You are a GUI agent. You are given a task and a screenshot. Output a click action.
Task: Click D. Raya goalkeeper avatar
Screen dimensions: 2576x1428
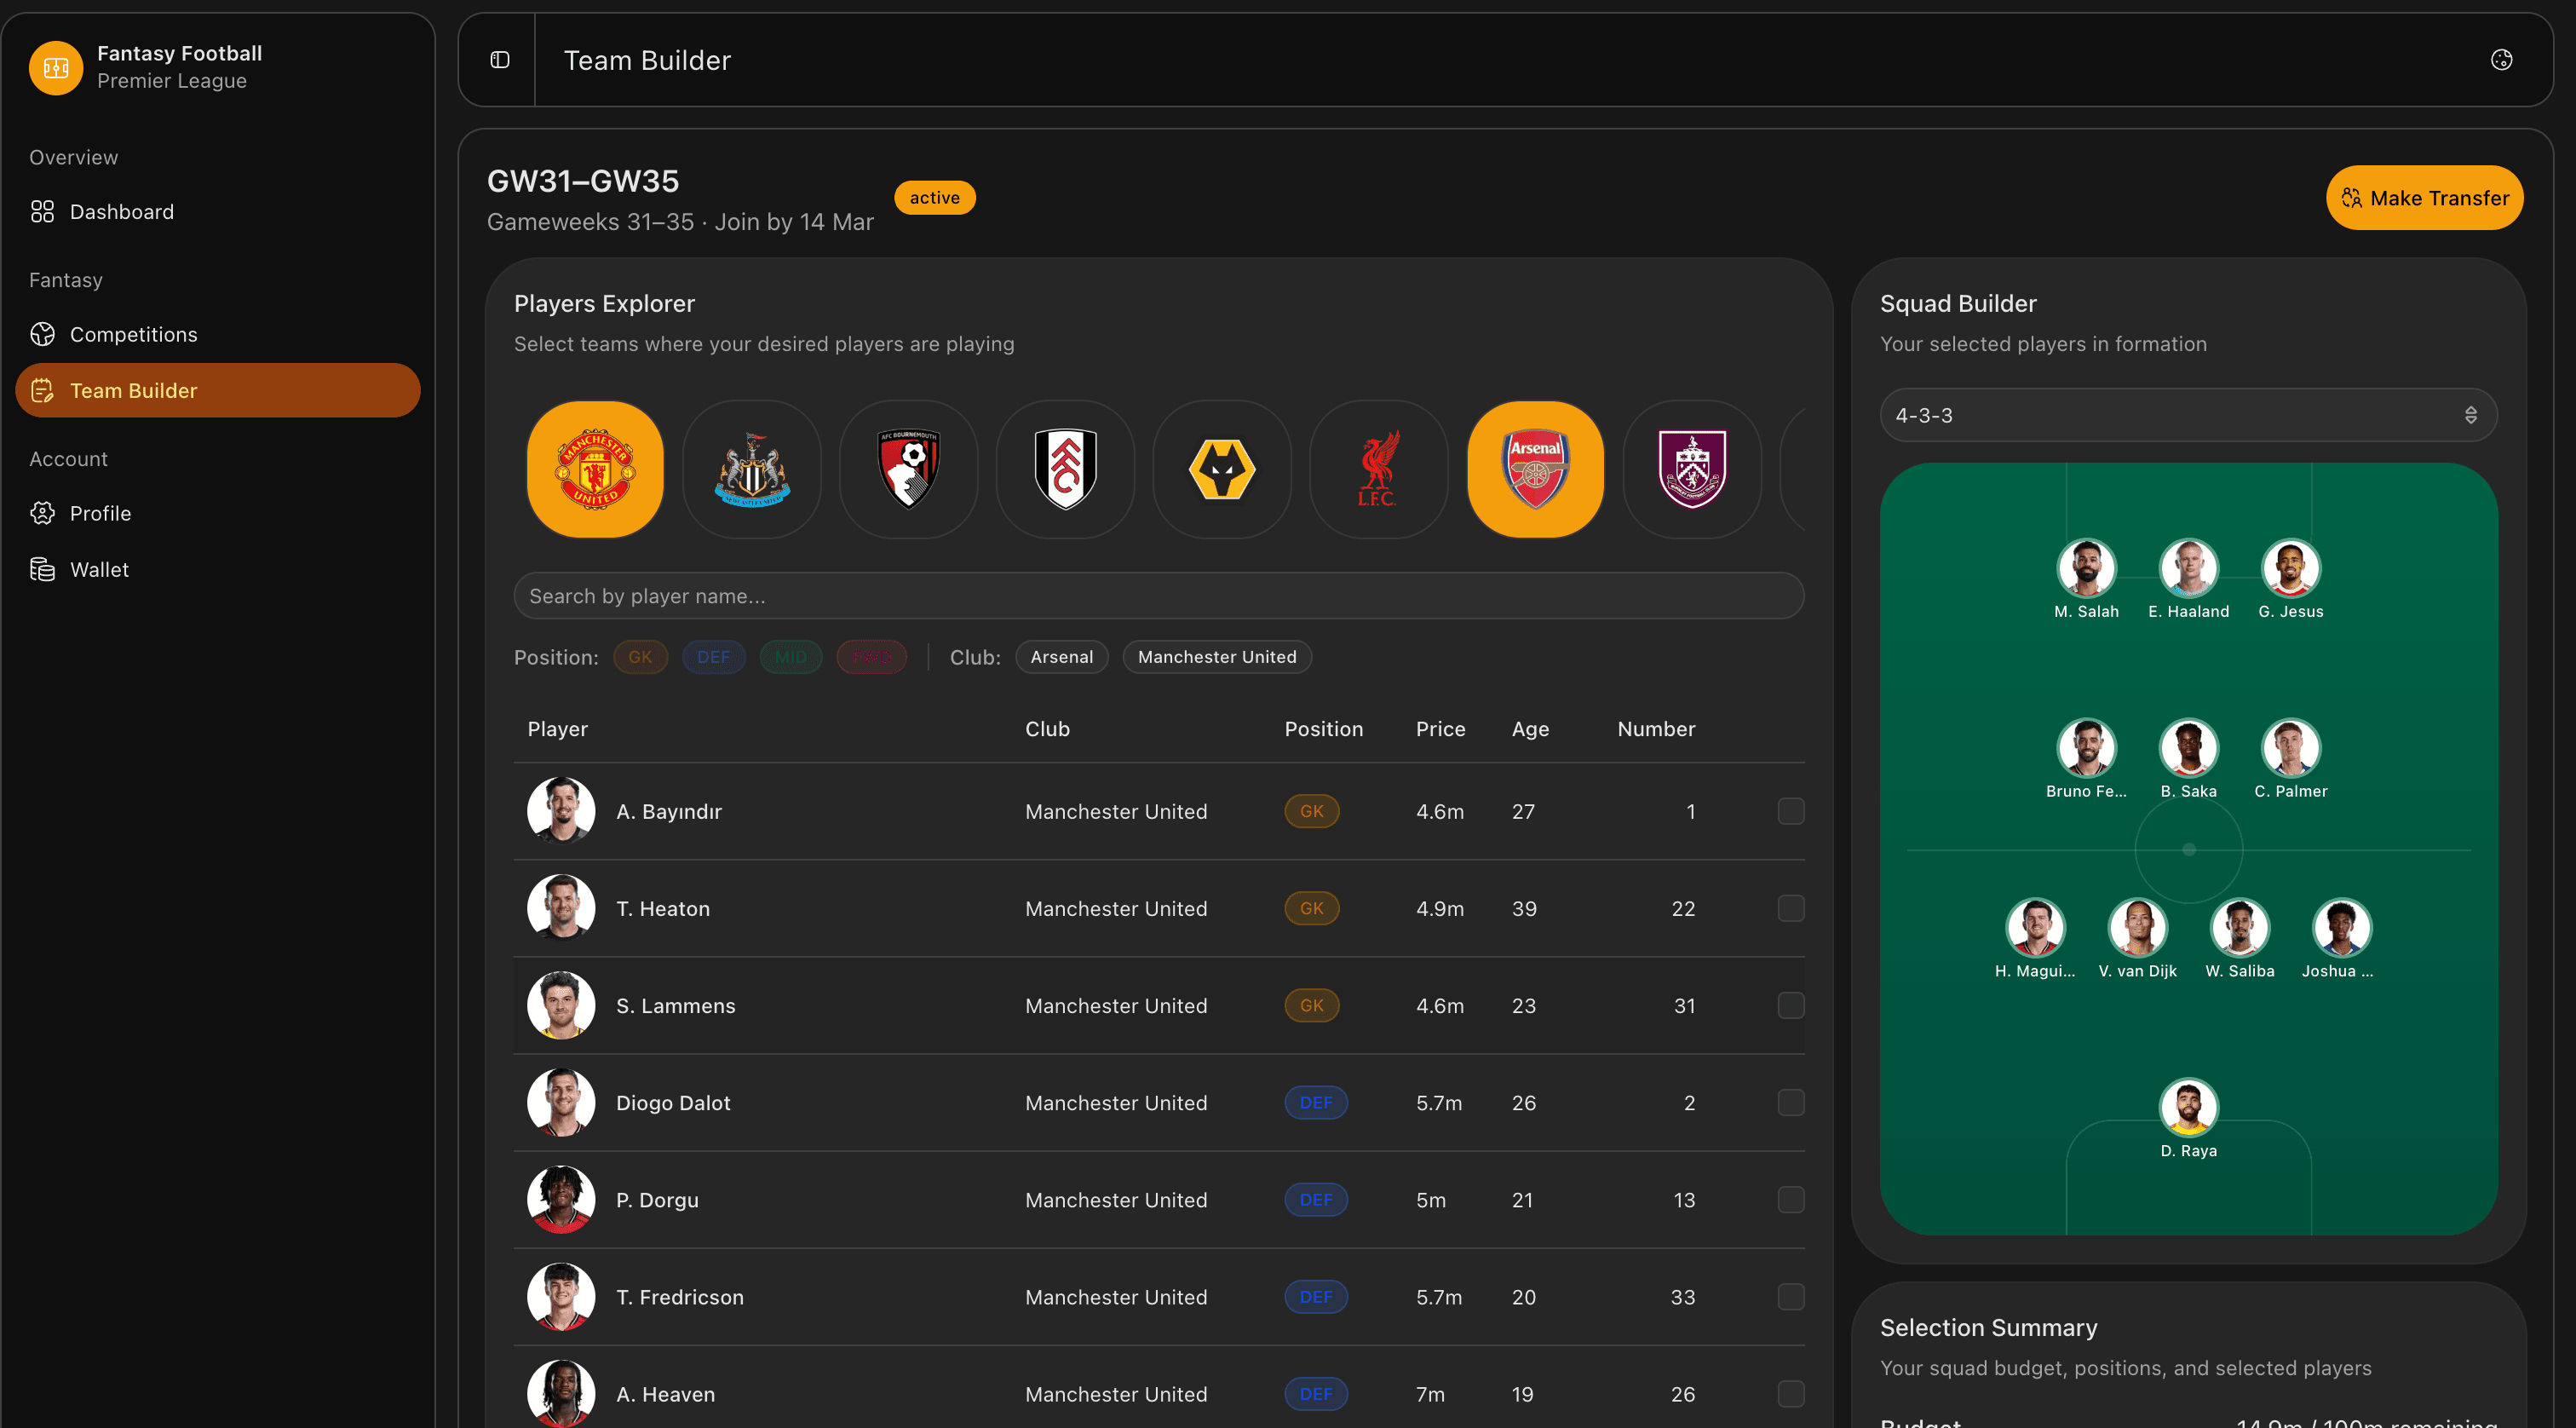(2188, 1108)
